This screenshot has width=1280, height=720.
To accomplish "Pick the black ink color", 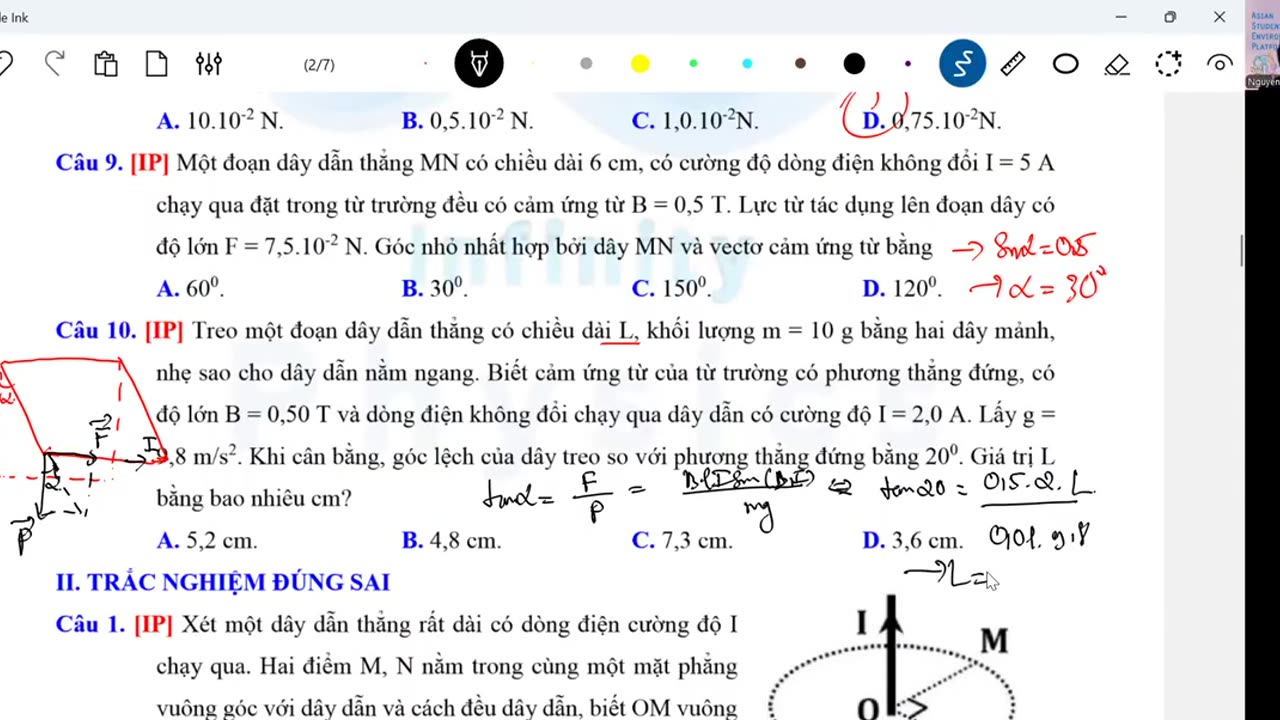I will point(854,64).
